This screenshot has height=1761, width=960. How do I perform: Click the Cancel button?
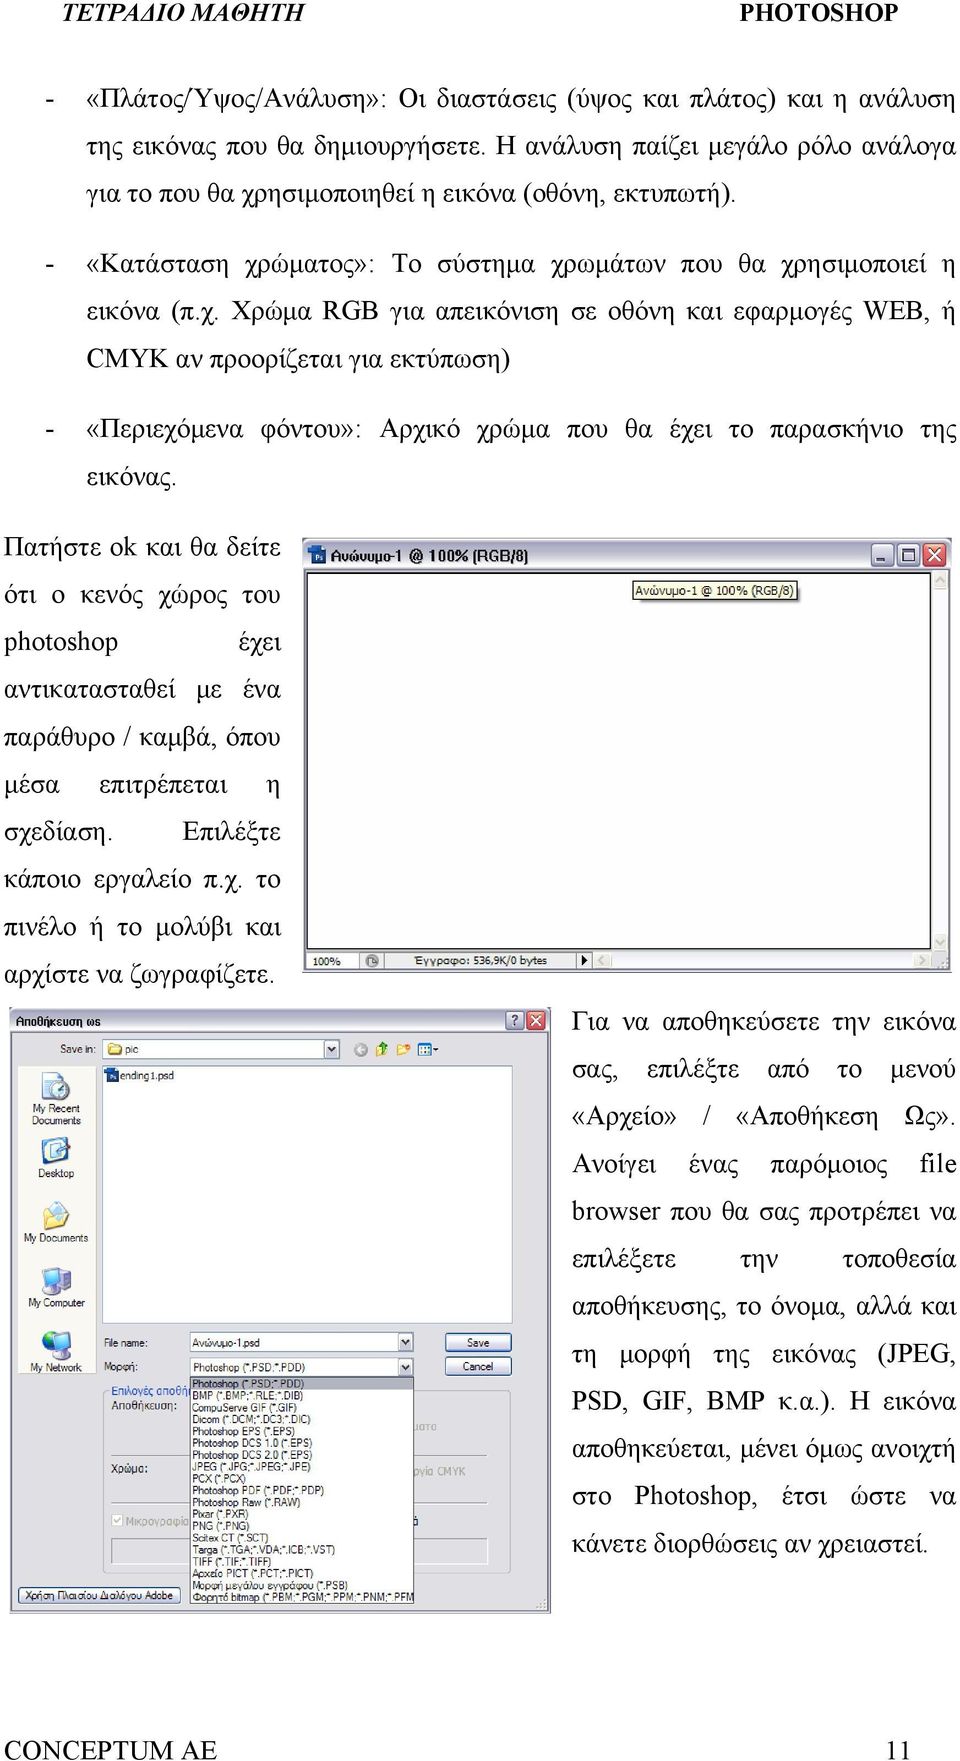478,1366
